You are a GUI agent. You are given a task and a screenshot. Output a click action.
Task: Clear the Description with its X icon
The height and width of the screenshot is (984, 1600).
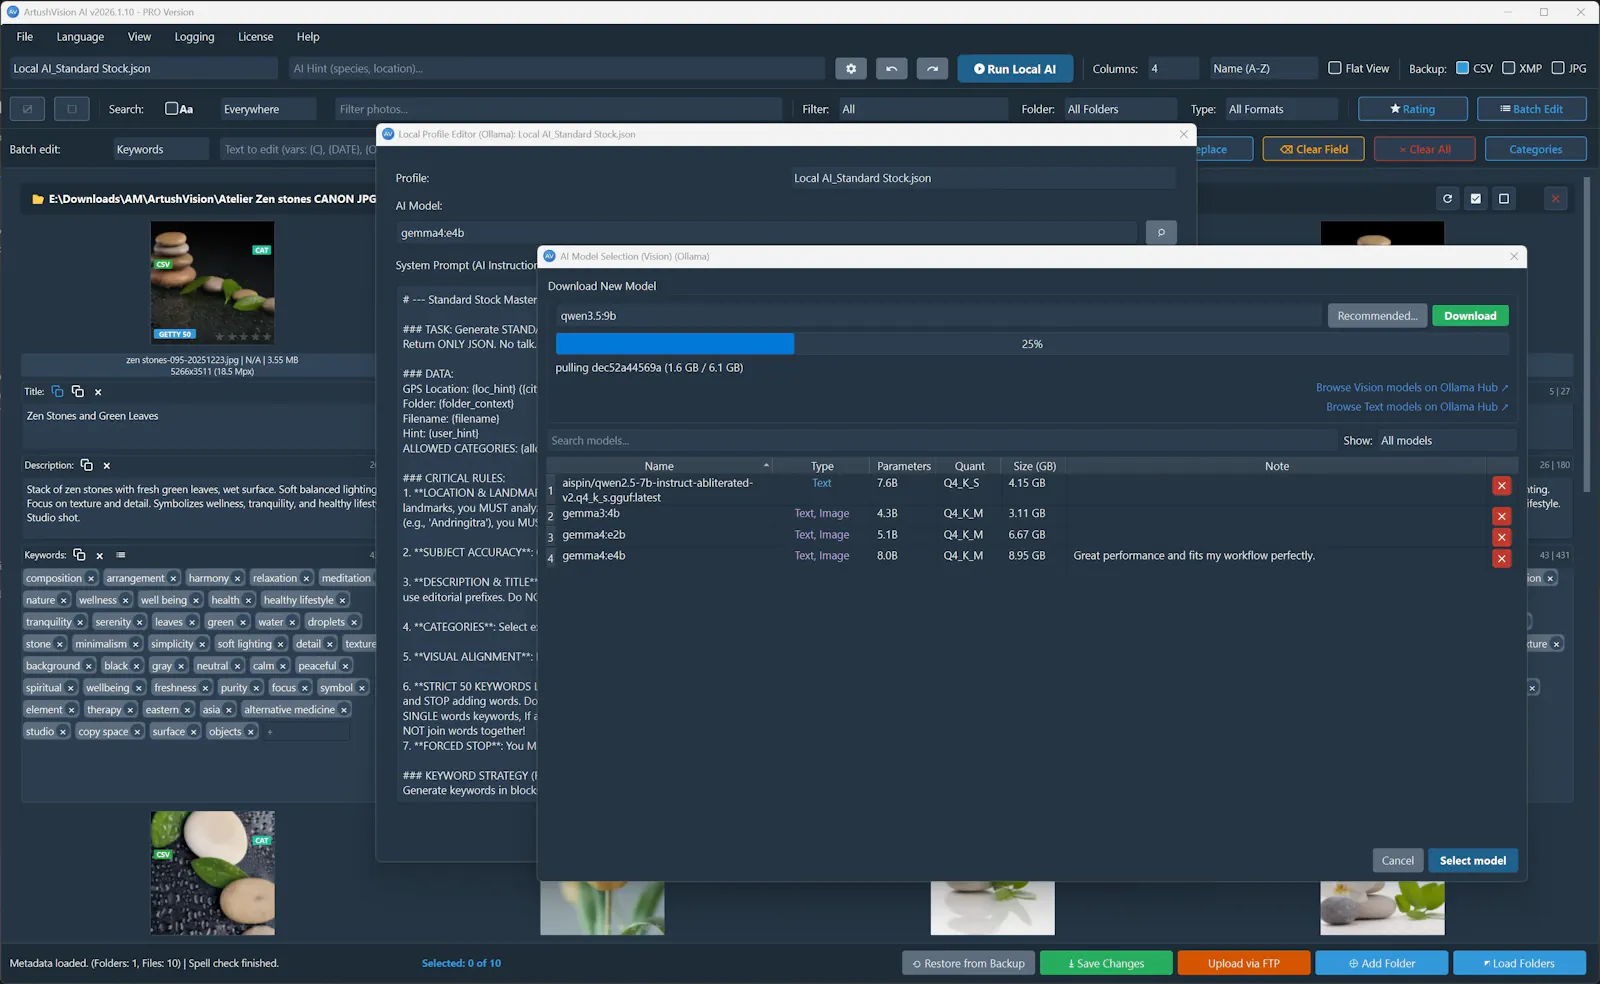[x=107, y=466]
